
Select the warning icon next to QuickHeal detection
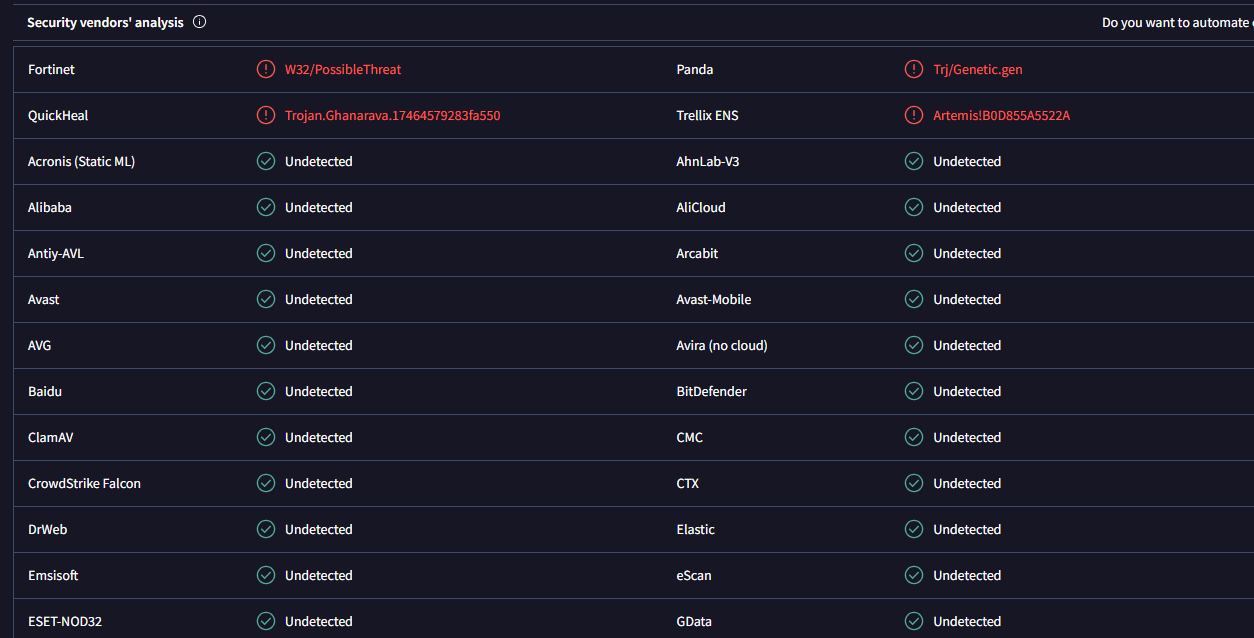point(266,115)
